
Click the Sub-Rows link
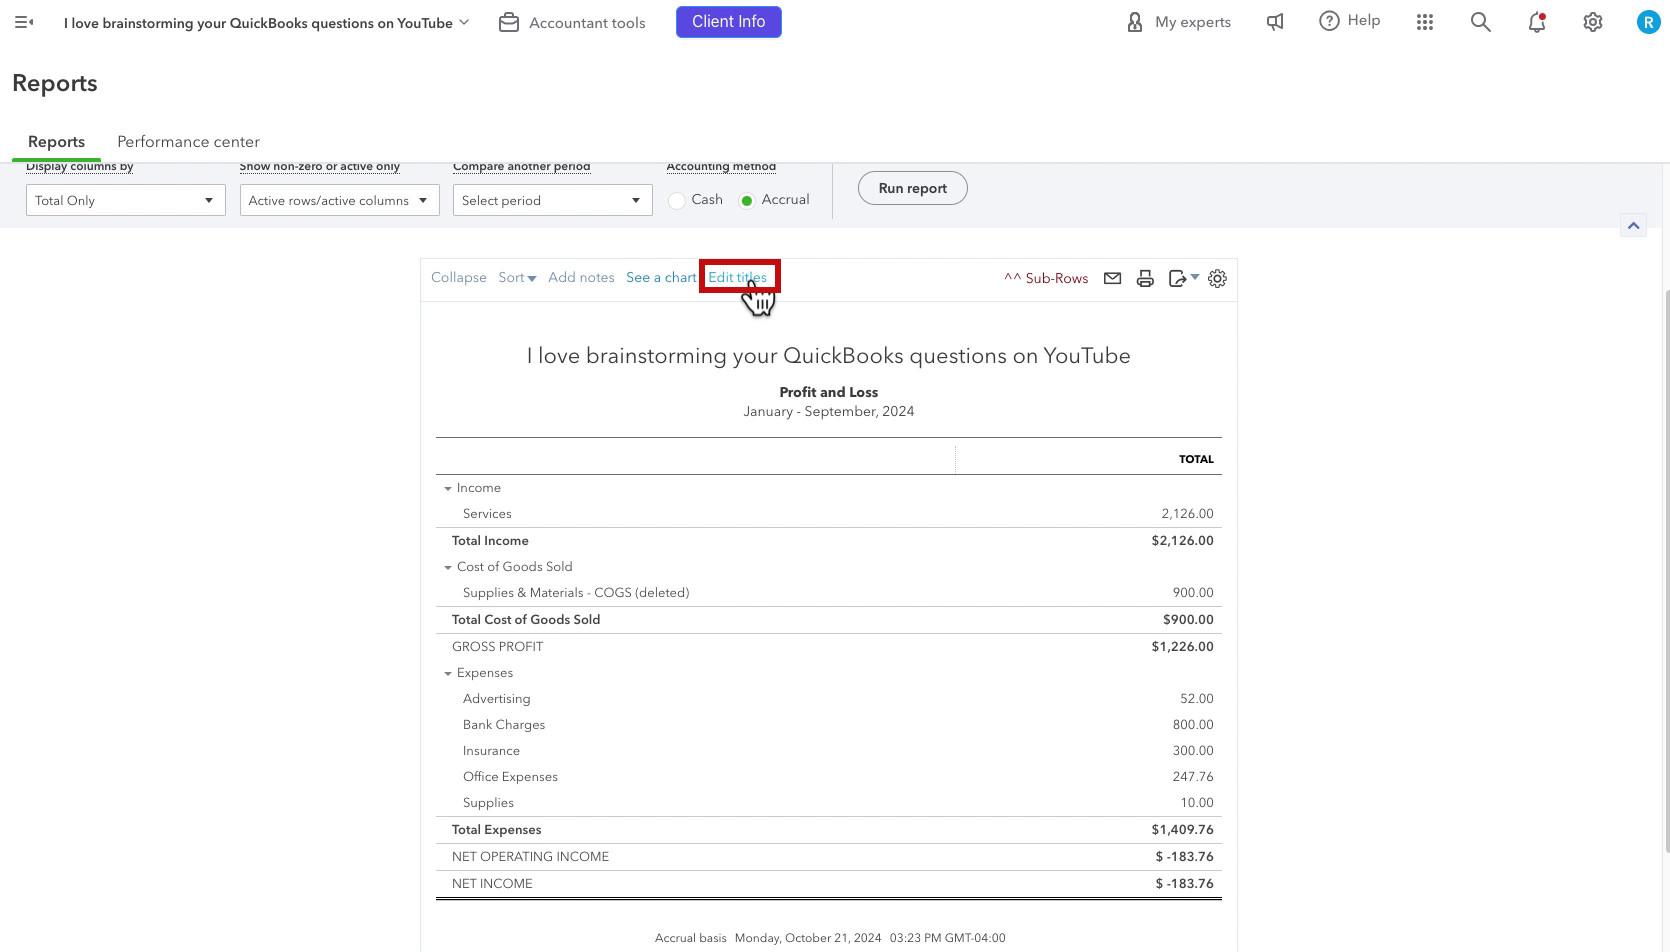pyautogui.click(x=1046, y=278)
